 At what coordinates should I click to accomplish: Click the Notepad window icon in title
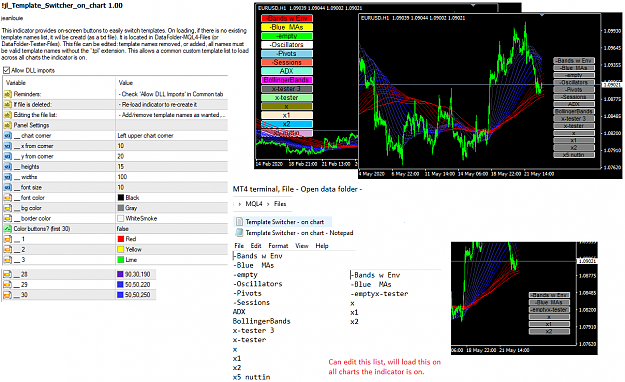pyautogui.click(x=239, y=232)
